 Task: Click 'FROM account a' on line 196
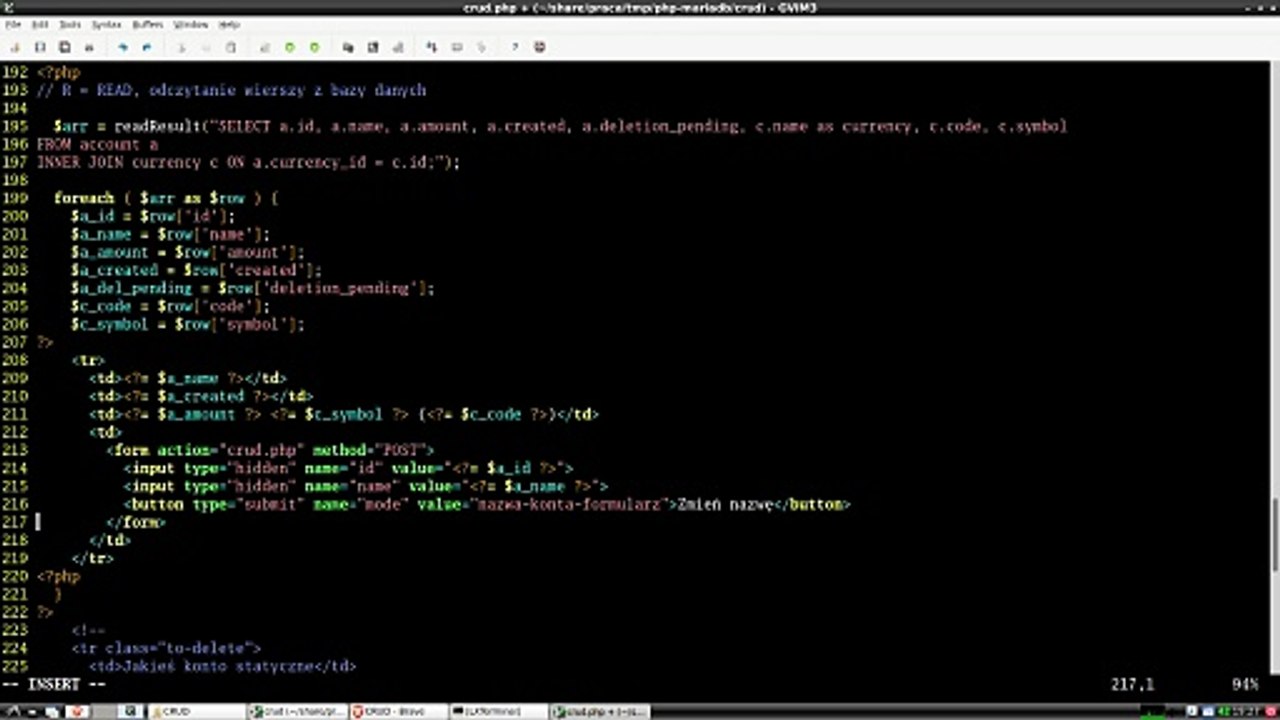click(x=97, y=144)
